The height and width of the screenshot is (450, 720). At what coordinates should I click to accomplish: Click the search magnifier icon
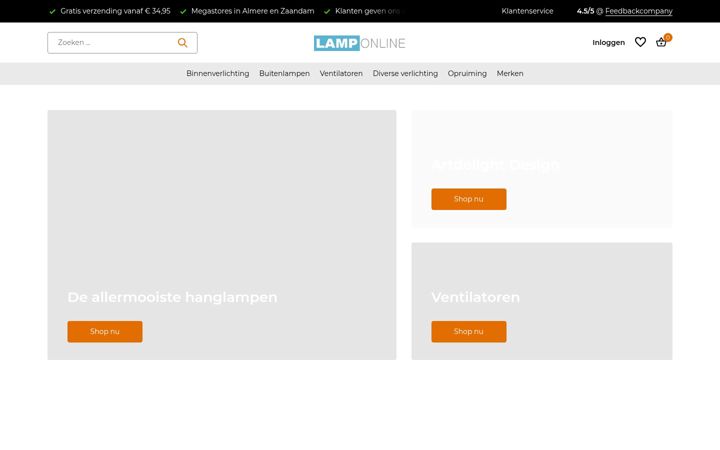pyautogui.click(x=182, y=43)
